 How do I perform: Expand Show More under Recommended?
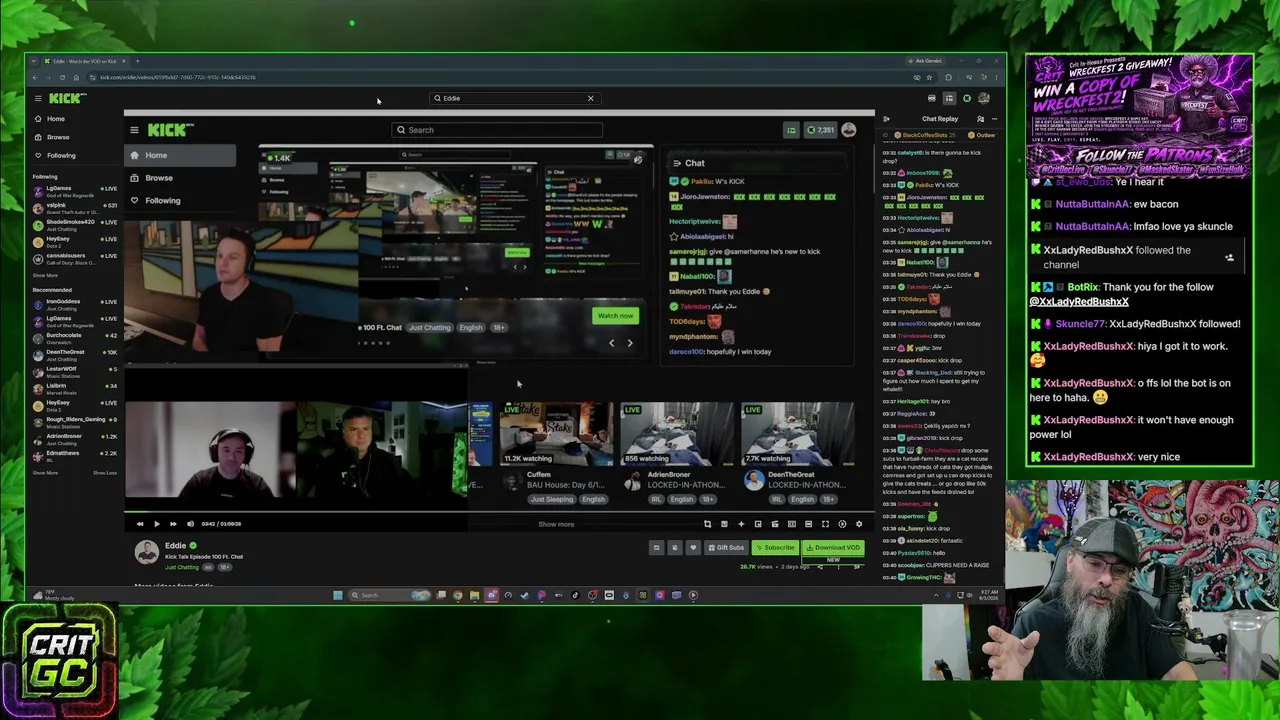45,472
